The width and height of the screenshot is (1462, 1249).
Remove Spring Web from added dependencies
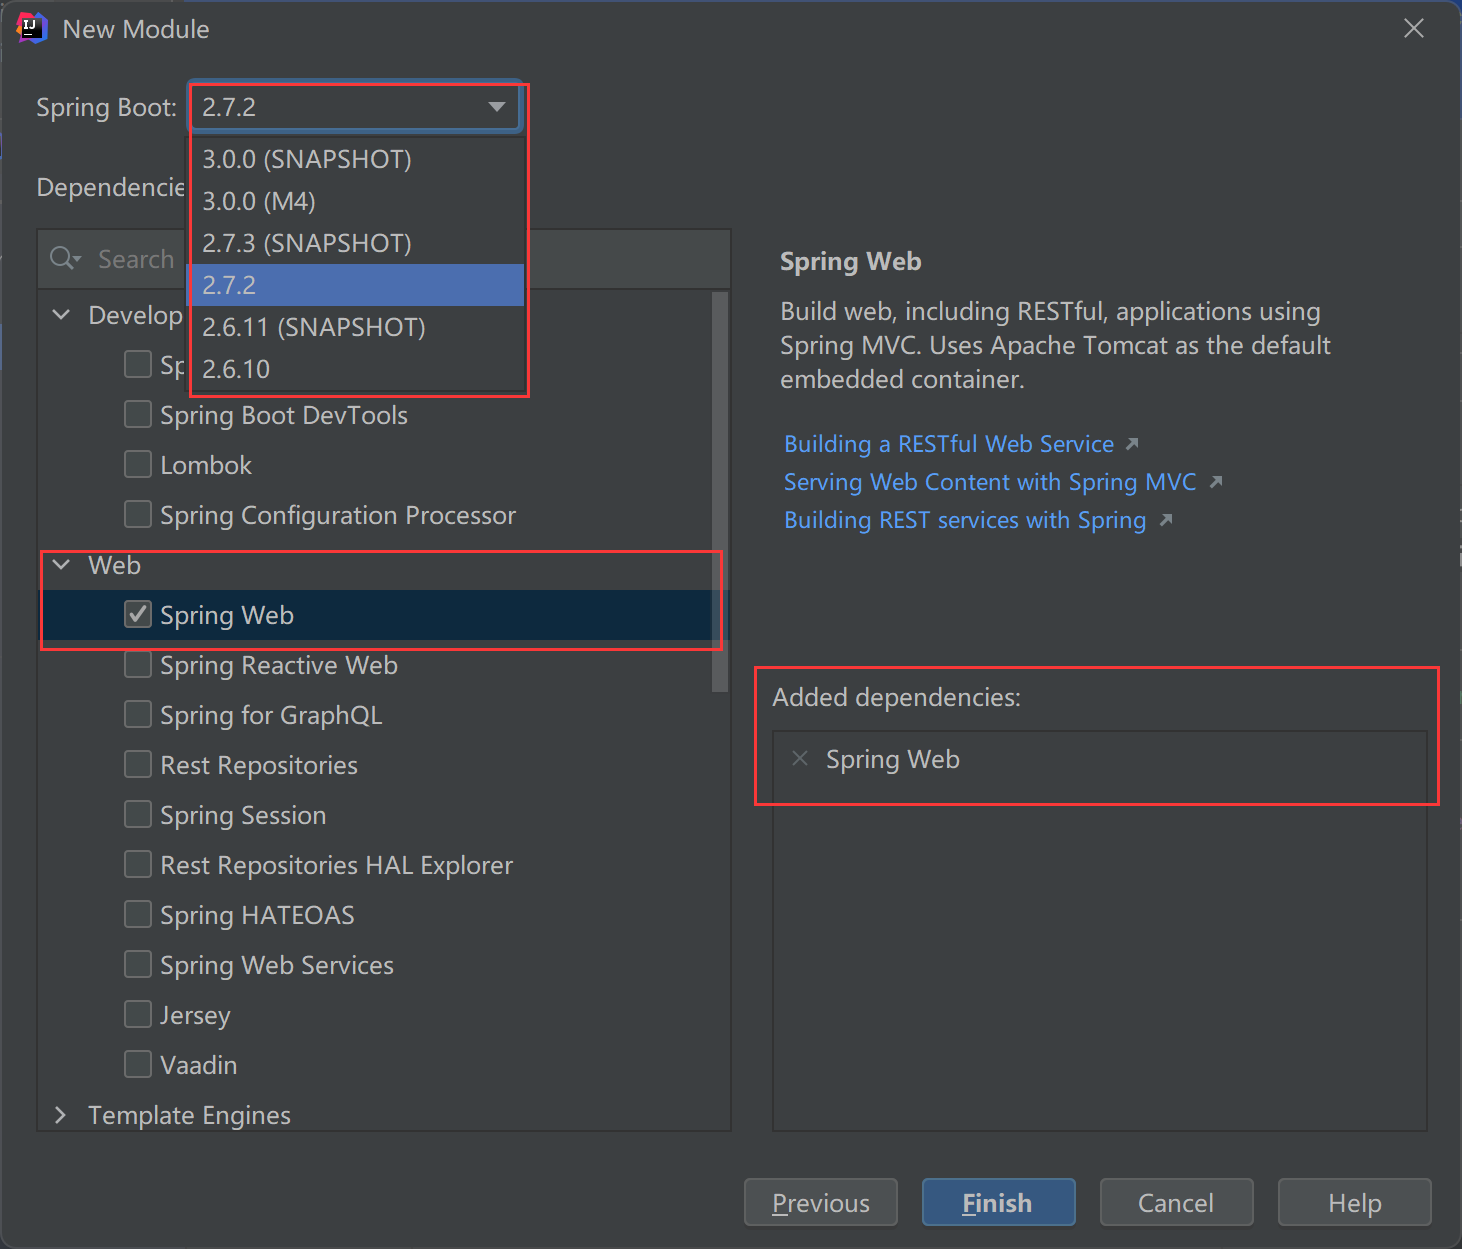(800, 758)
